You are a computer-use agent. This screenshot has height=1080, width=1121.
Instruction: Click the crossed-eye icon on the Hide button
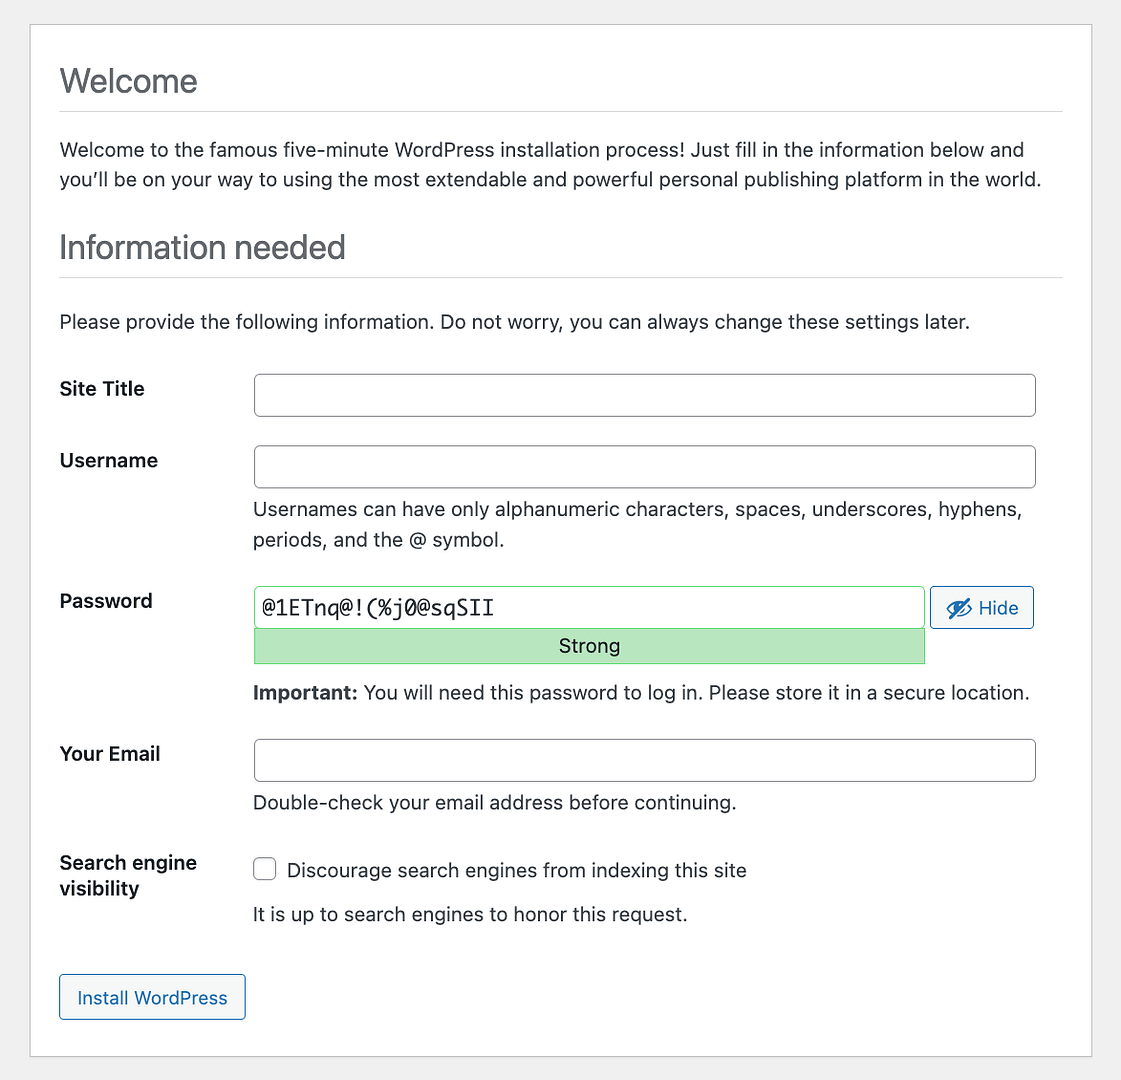click(x=960, y=607)
